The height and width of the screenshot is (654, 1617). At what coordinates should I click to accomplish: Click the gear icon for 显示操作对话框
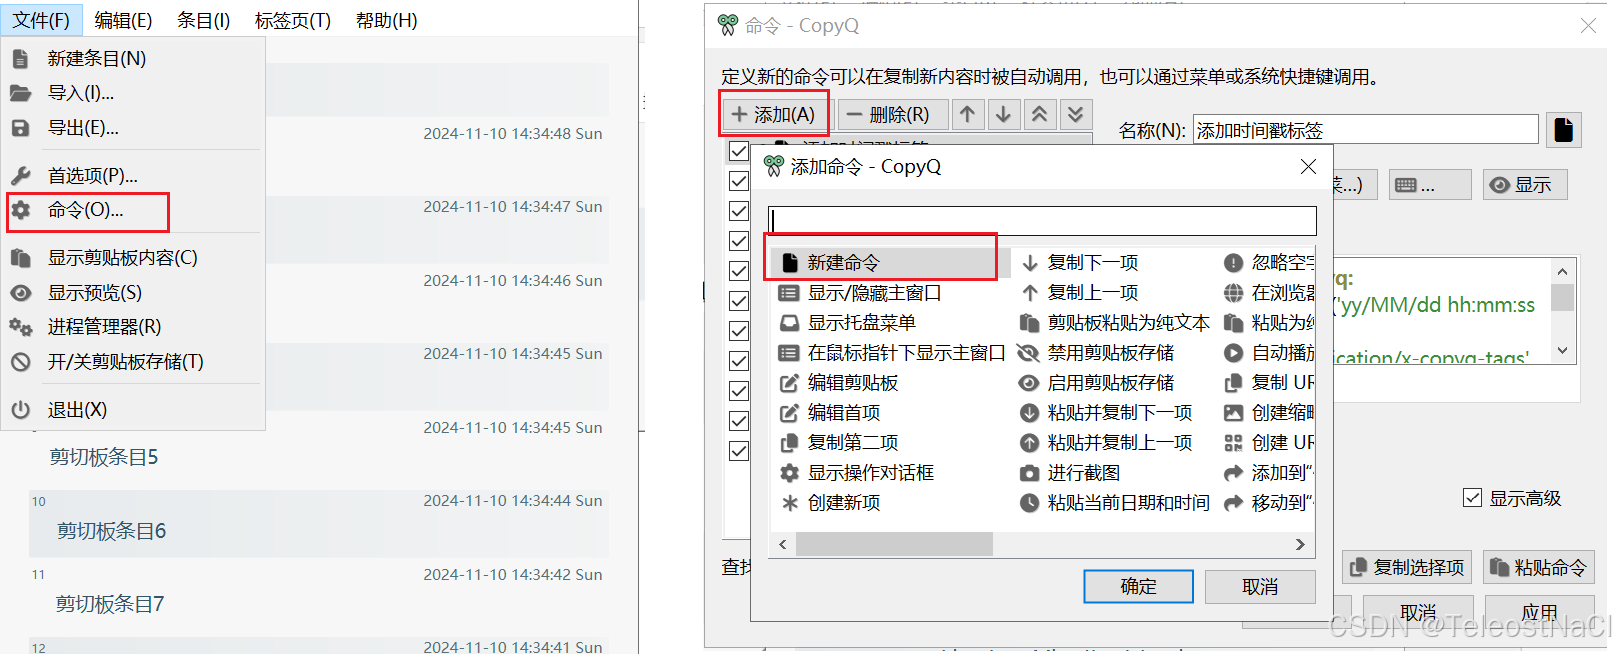click(789, 473)
